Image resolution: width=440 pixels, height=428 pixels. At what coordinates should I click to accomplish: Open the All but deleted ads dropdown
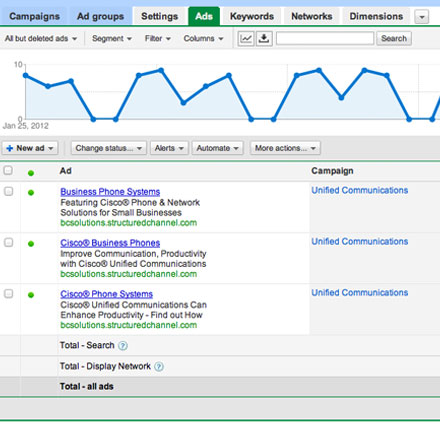pos(41,39)
